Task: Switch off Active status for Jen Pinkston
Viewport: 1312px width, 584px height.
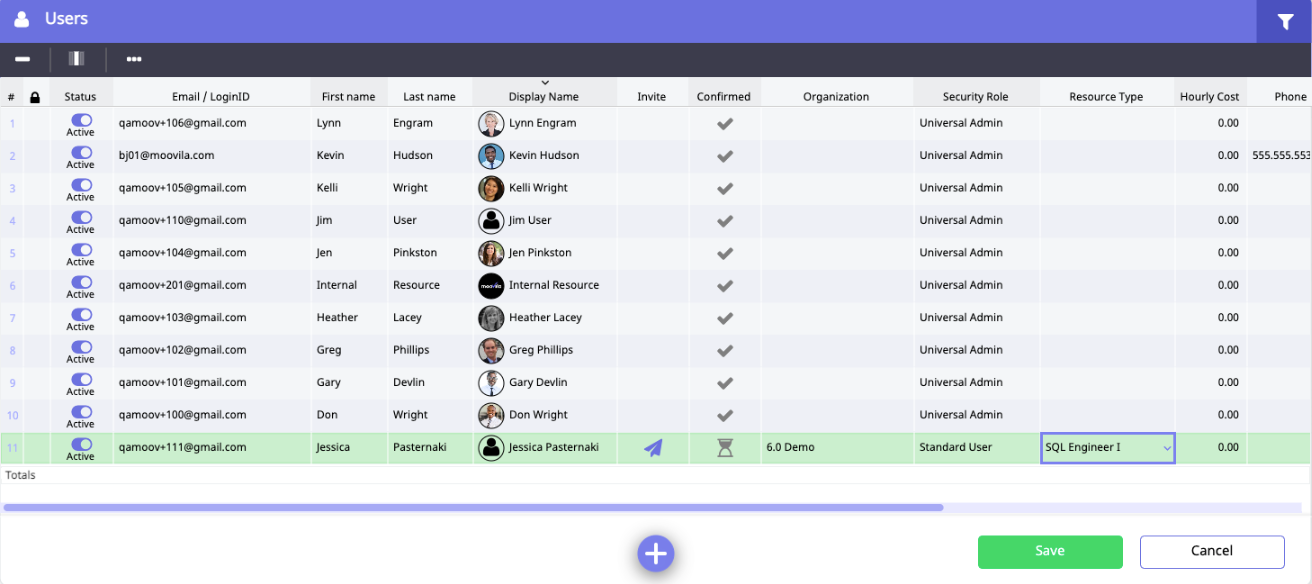Action: click(81, 249)
